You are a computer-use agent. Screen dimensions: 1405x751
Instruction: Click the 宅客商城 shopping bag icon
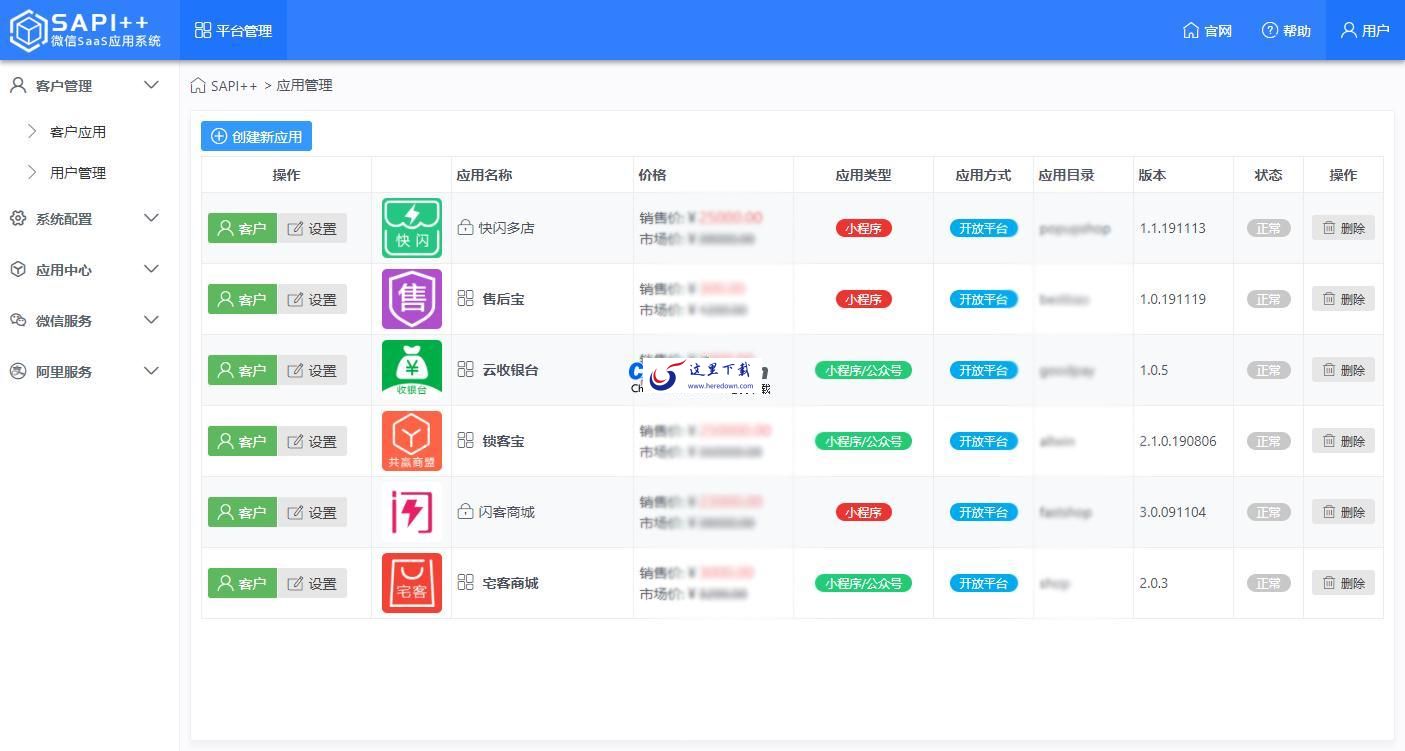[411, 583]
